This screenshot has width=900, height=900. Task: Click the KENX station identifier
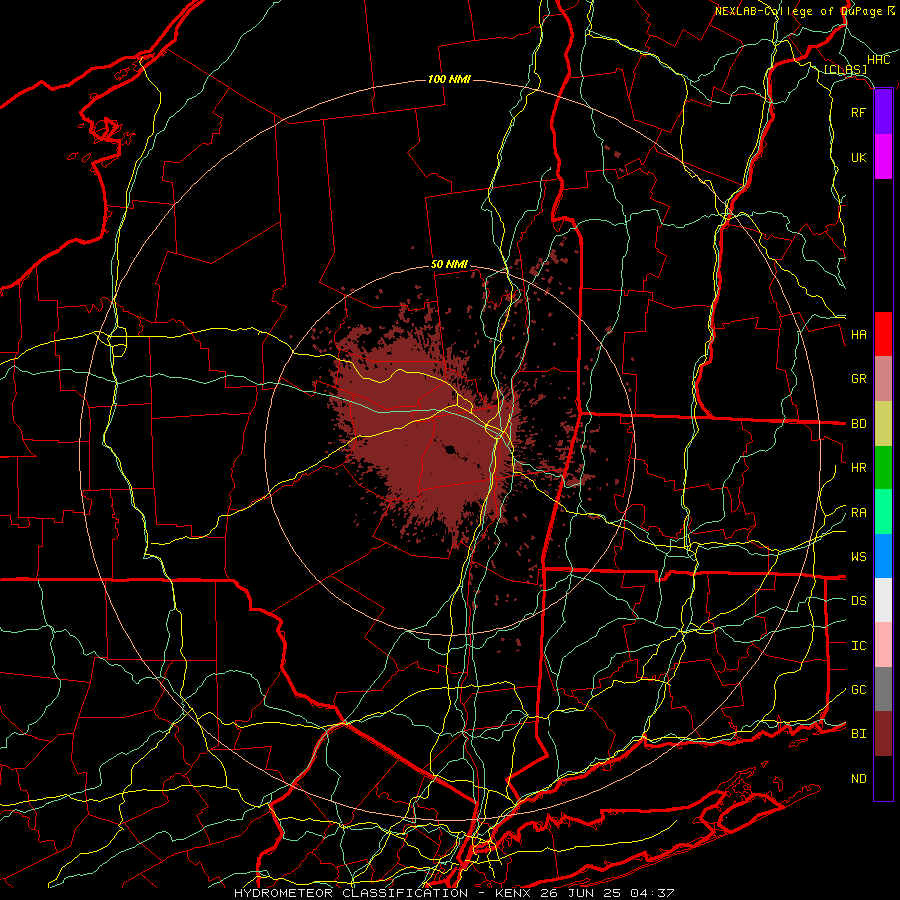[x=515, y=893]
